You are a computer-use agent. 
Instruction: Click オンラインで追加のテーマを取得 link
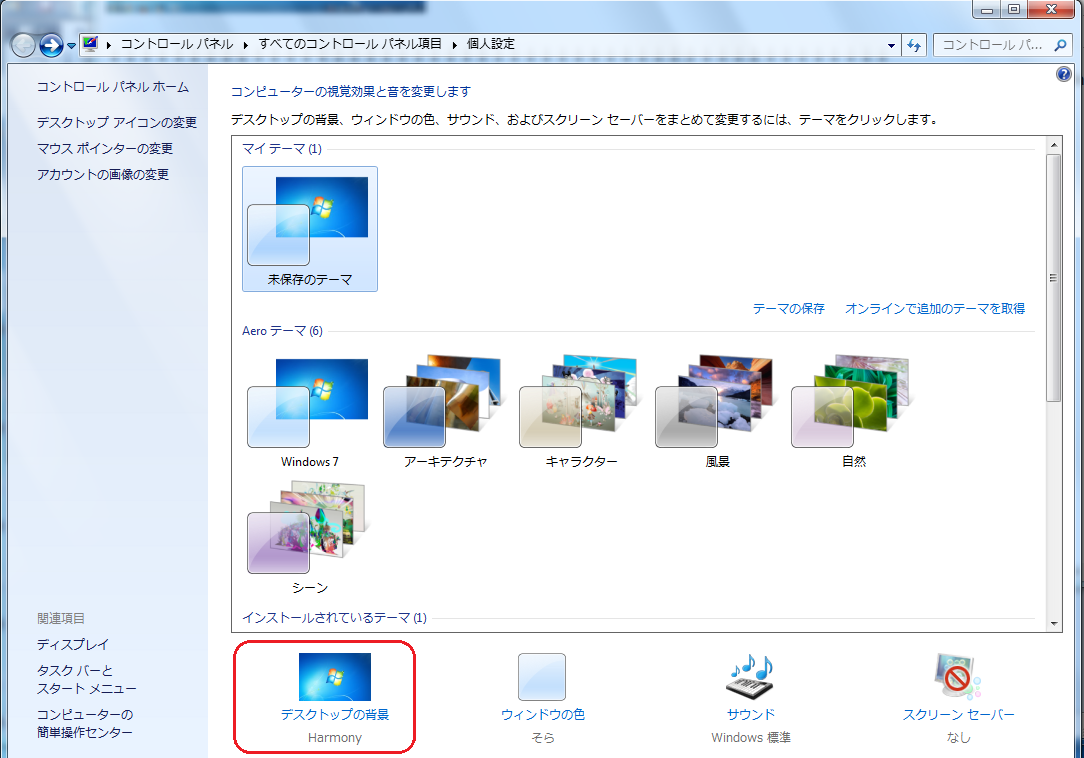pos(935,308)
